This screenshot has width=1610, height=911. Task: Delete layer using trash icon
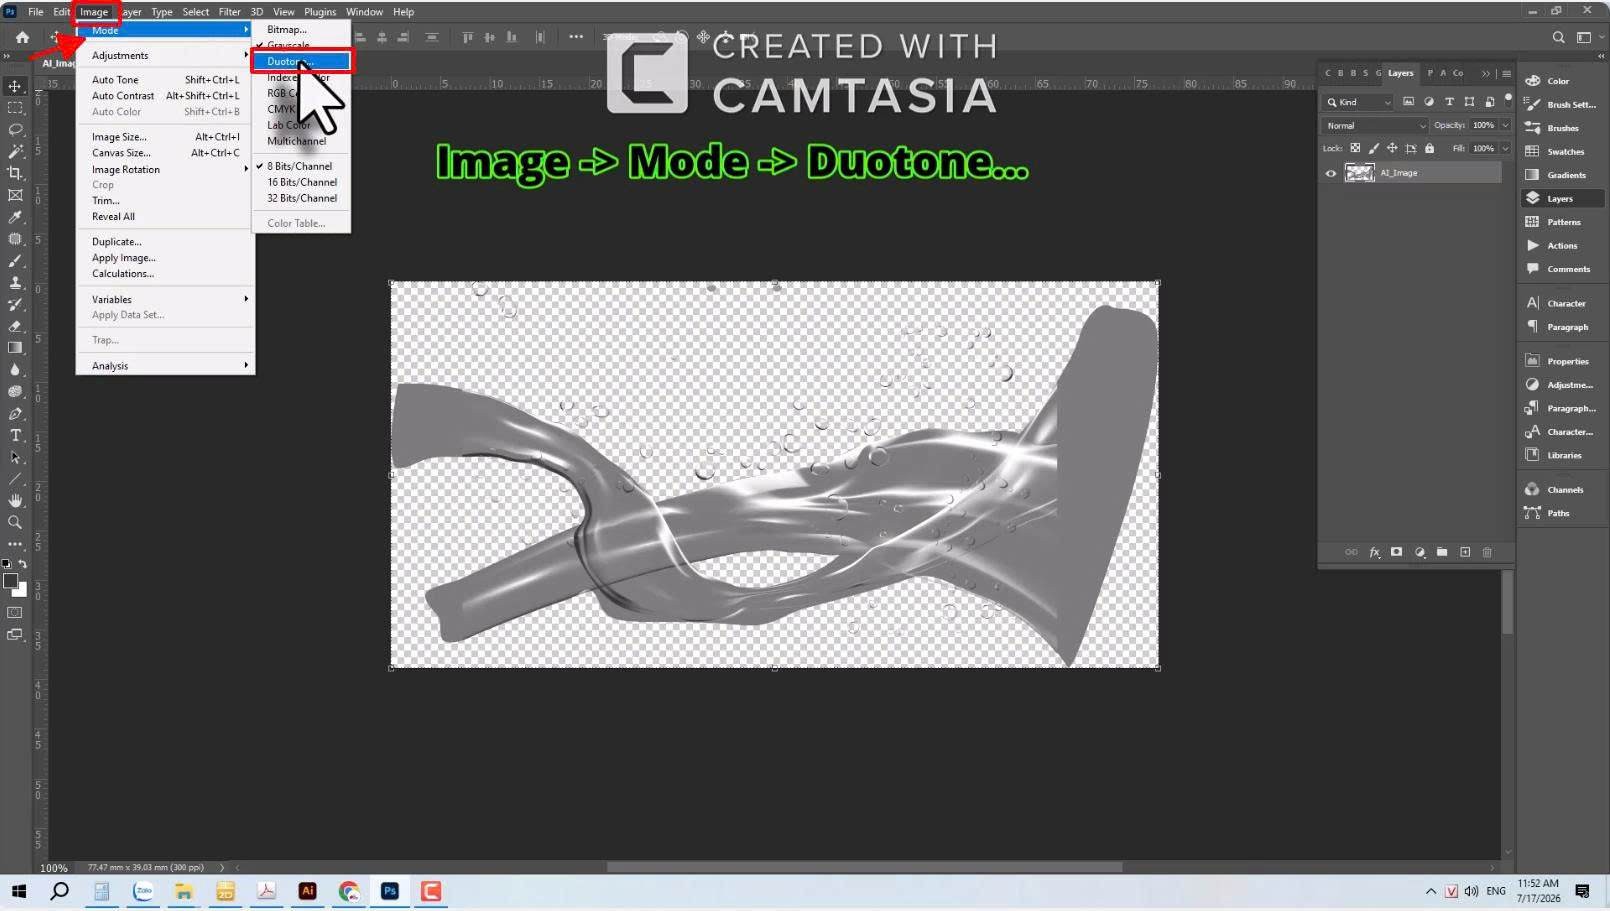click(1487, 552)
